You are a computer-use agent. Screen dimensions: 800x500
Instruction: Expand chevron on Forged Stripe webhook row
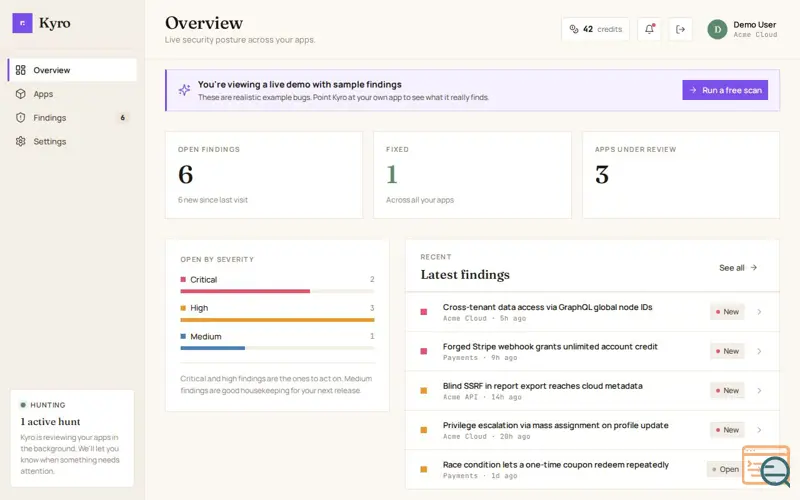(759, 351)
